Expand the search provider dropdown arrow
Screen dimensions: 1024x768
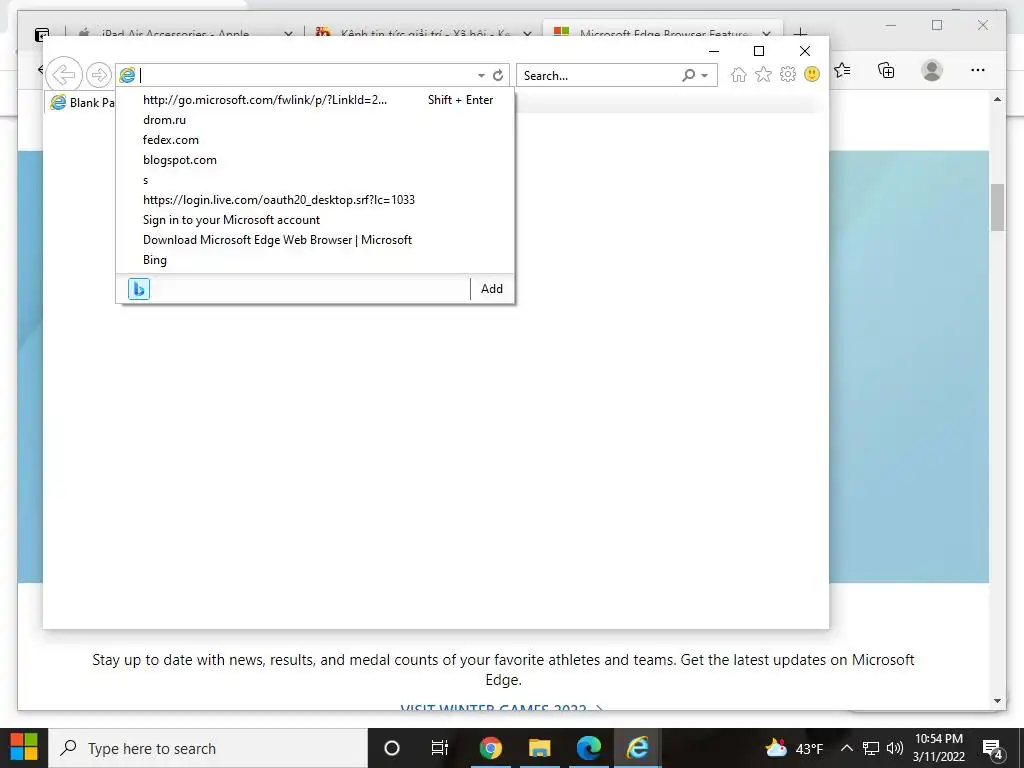705,76
